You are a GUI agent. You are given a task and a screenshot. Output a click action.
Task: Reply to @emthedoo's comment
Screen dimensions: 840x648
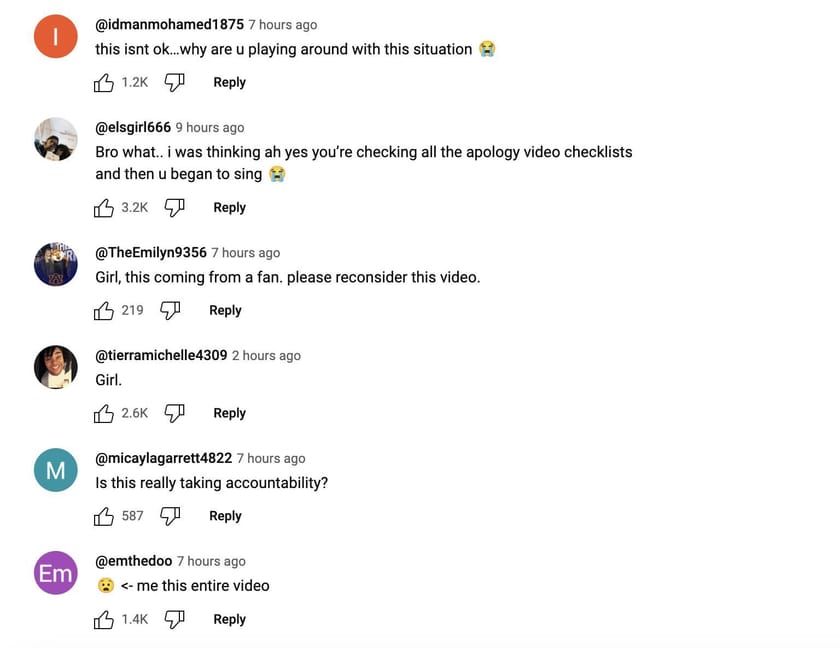point(229,620)
